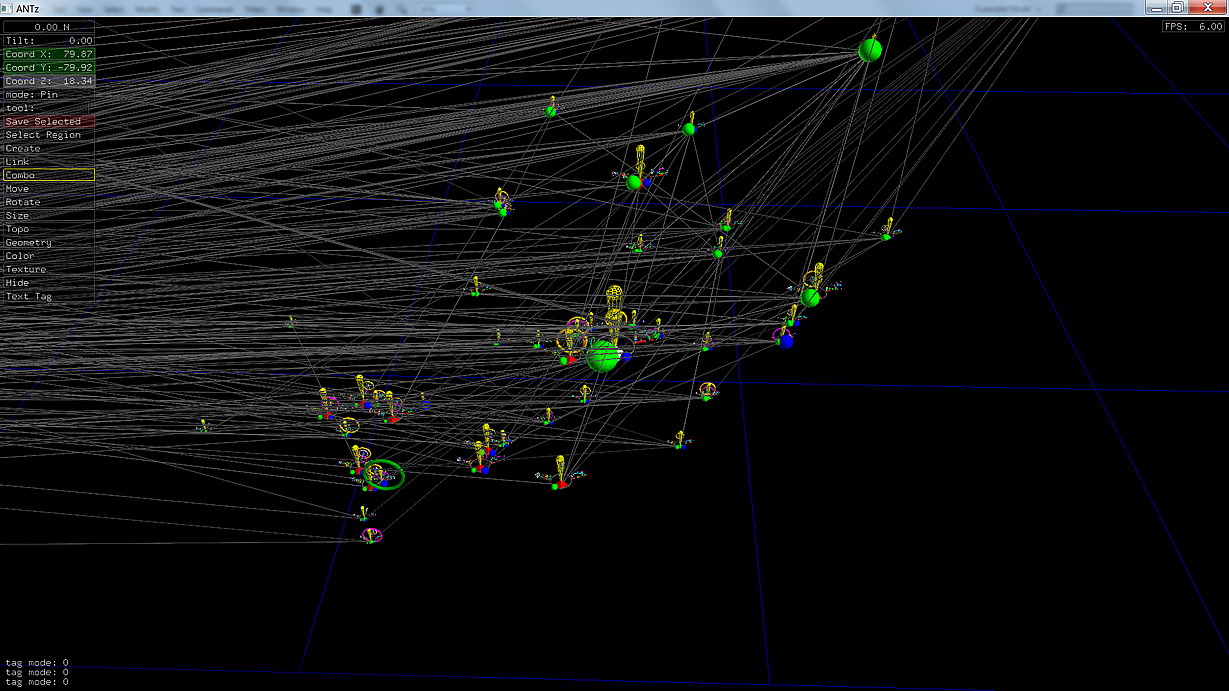1229x691 pixels.
Task: Click the largest green sphere node
Action: 603,356
